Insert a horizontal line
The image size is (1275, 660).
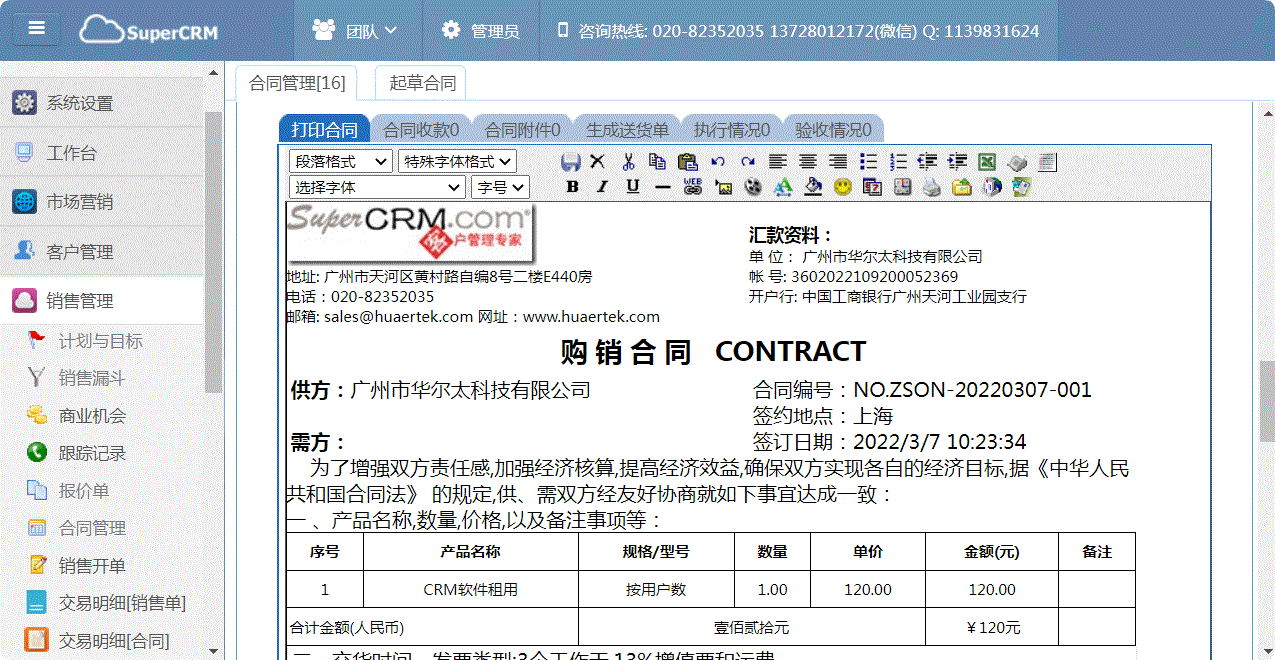pos(662,186)
